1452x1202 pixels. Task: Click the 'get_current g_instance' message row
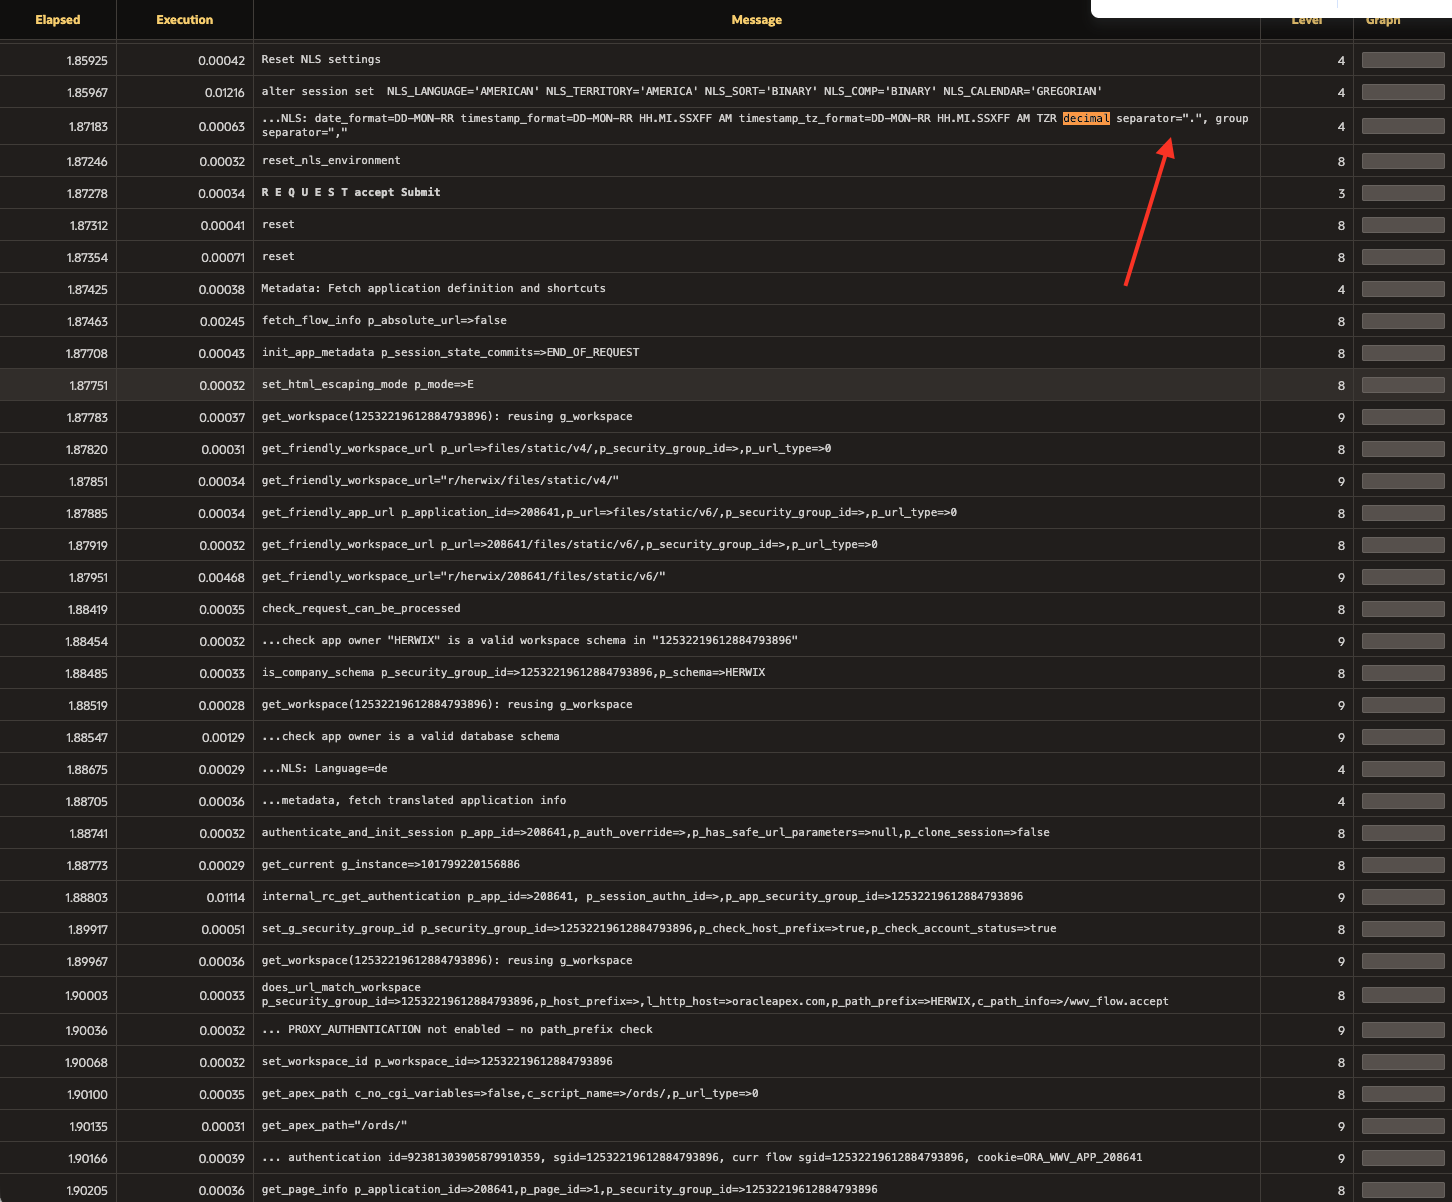click(390, 865)
